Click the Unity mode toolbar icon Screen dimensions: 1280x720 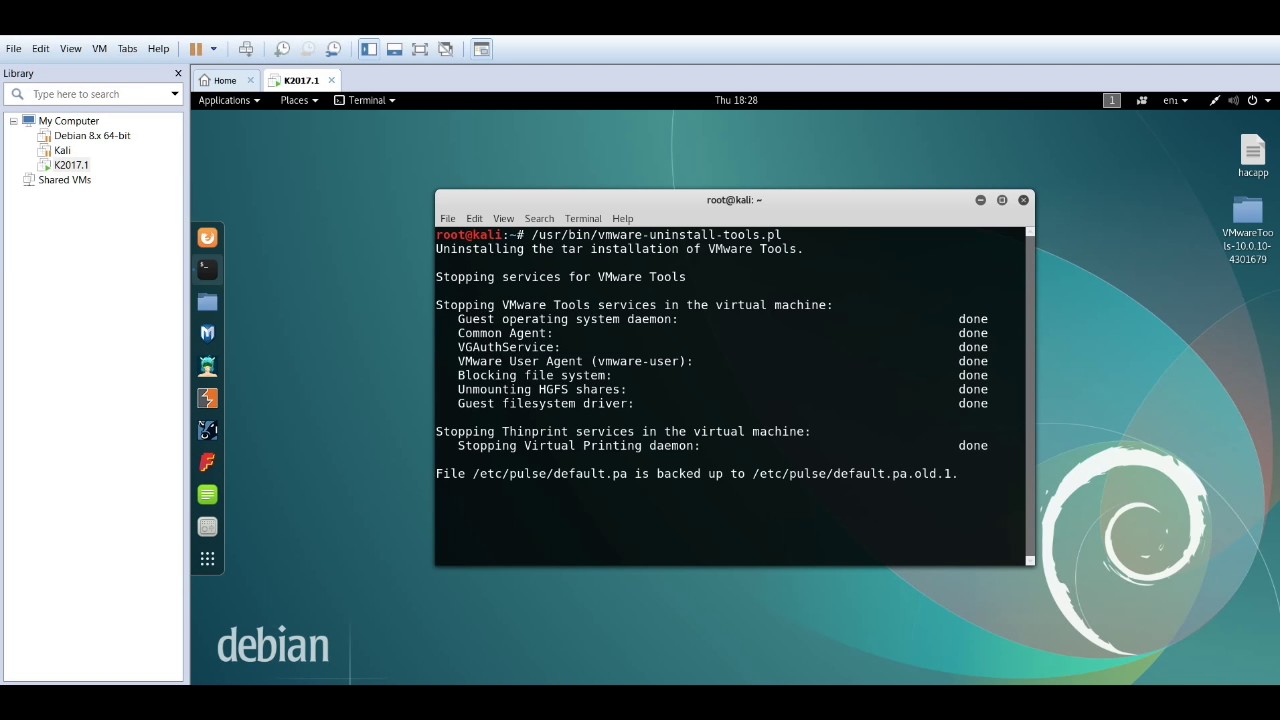tap(446, 49)
